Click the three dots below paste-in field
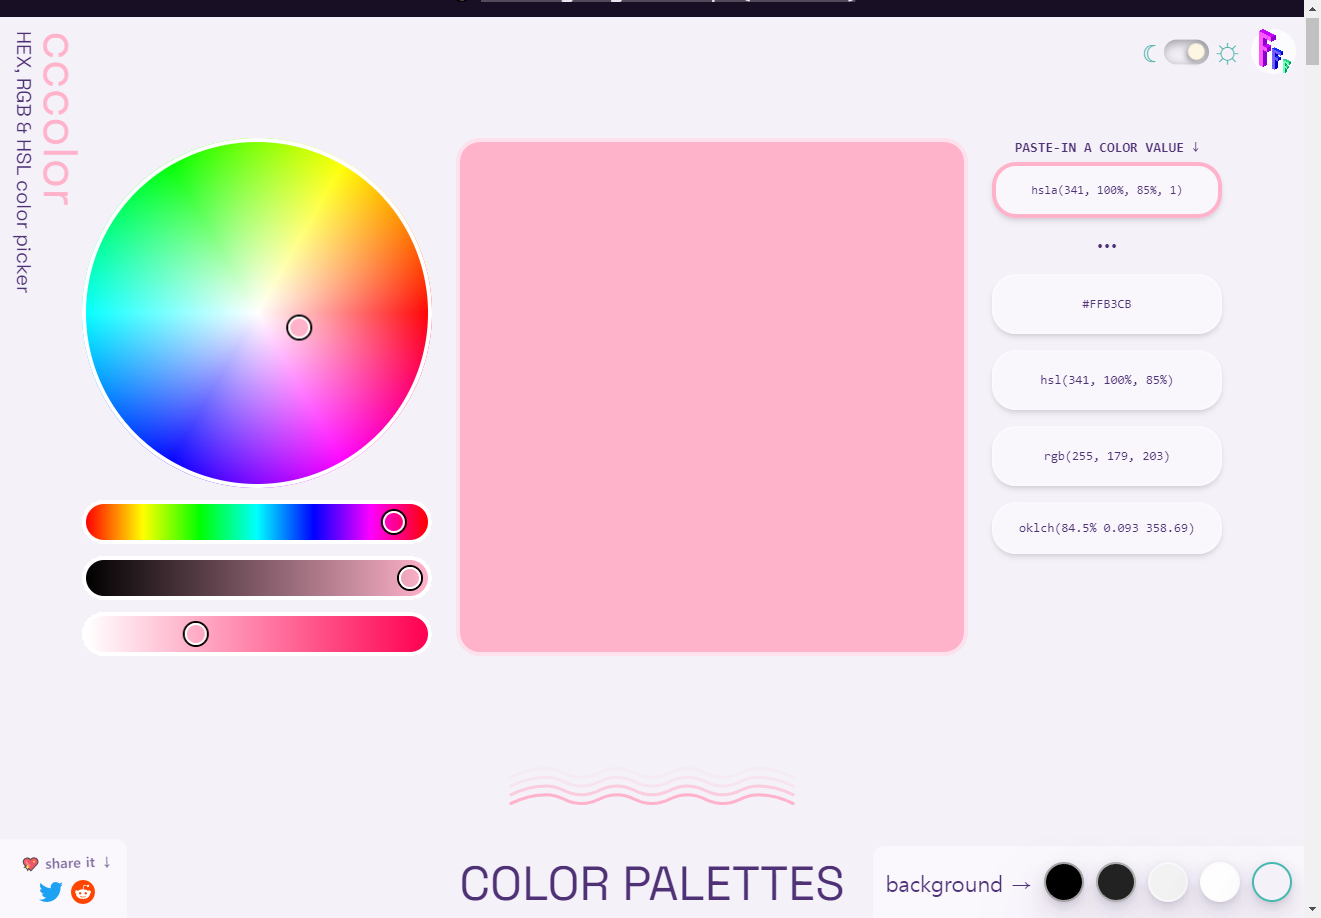 1107,246
